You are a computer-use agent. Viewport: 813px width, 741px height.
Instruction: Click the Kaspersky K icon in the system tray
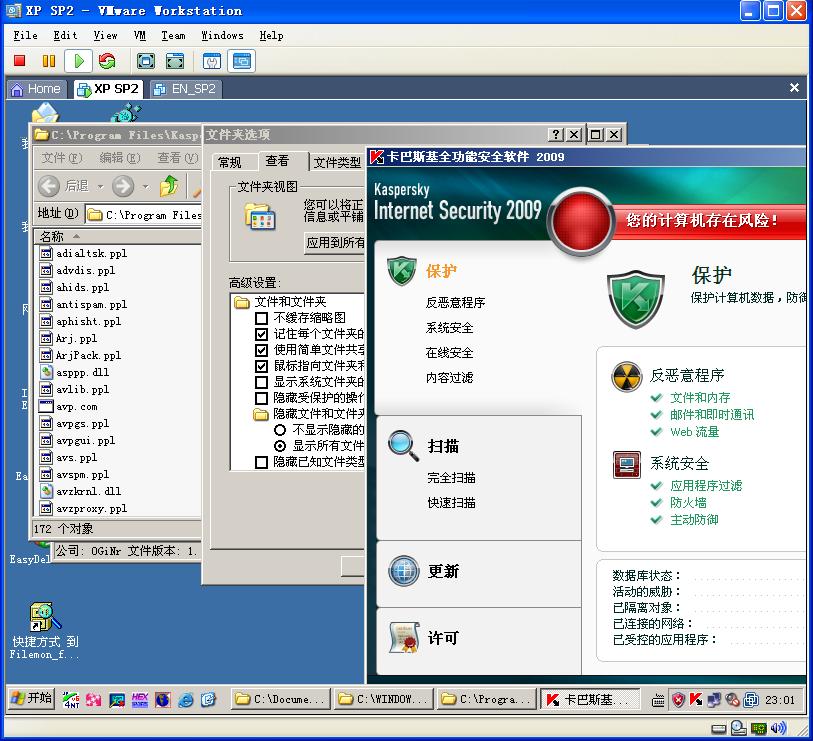(x=695, y=700)
